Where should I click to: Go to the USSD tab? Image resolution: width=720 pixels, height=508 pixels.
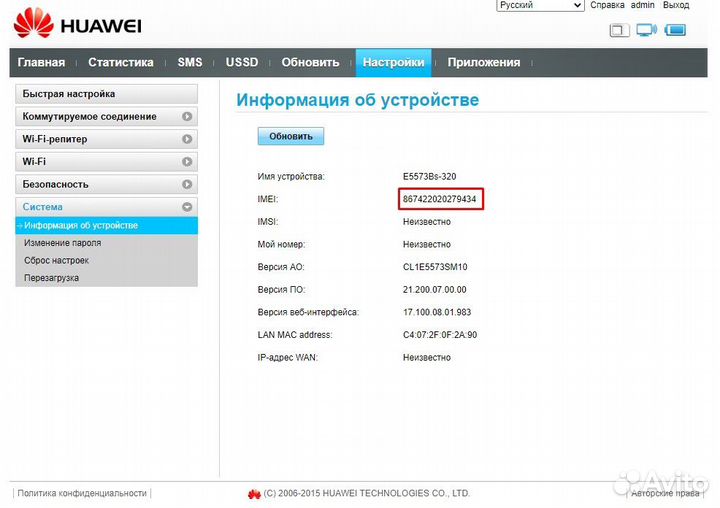tap(242, 62)
